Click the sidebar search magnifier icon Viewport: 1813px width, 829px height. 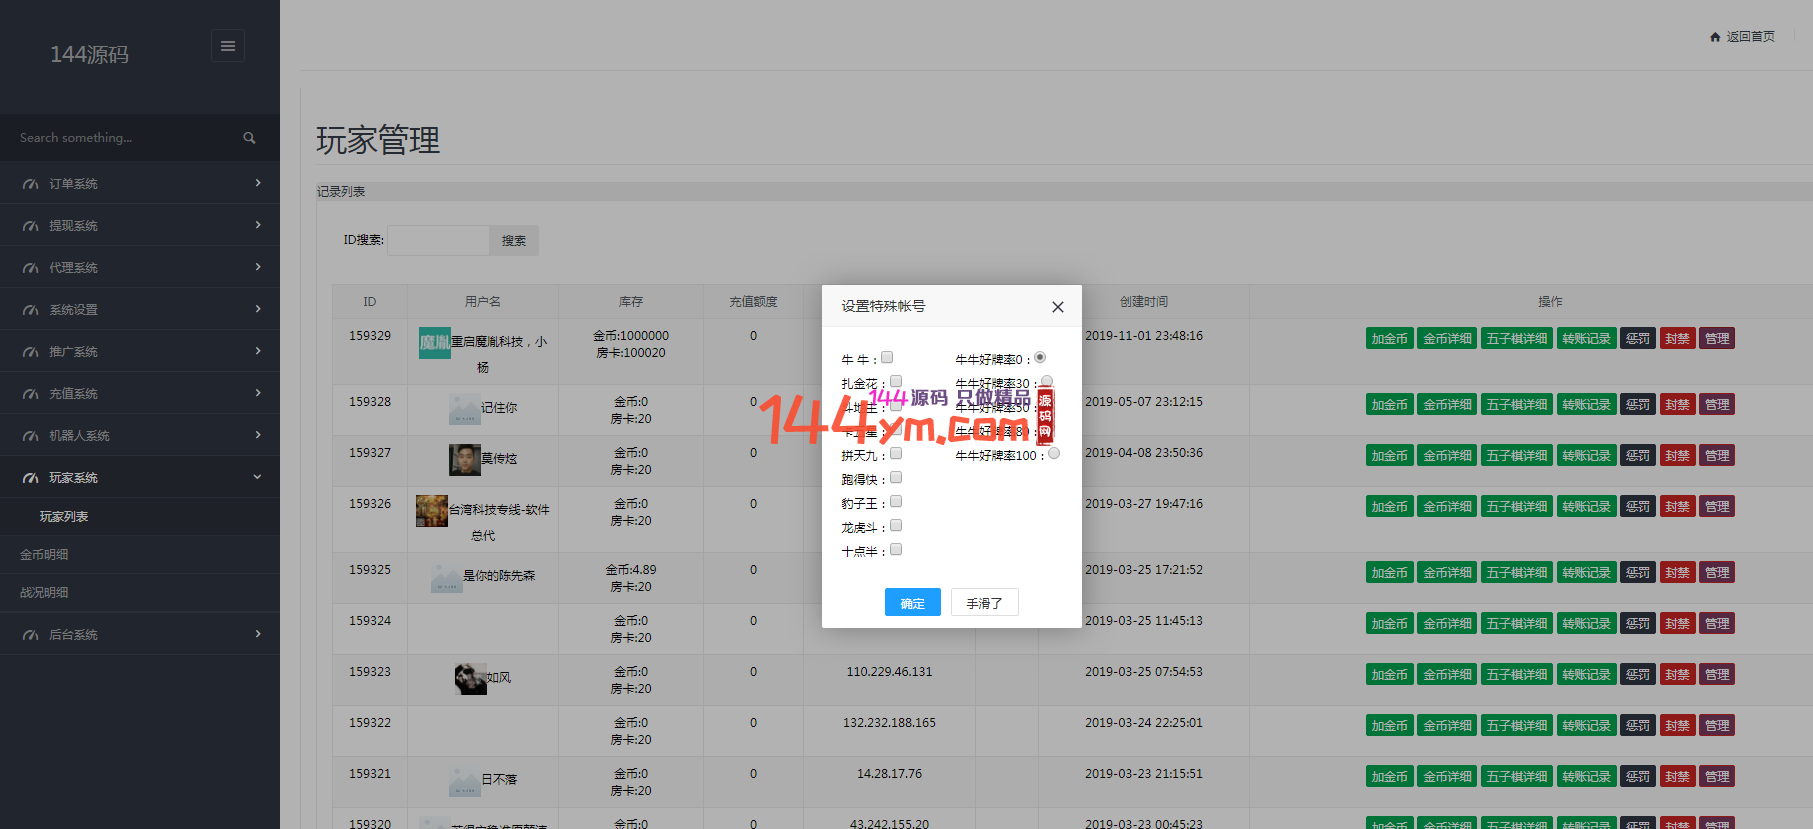point(249,138)
